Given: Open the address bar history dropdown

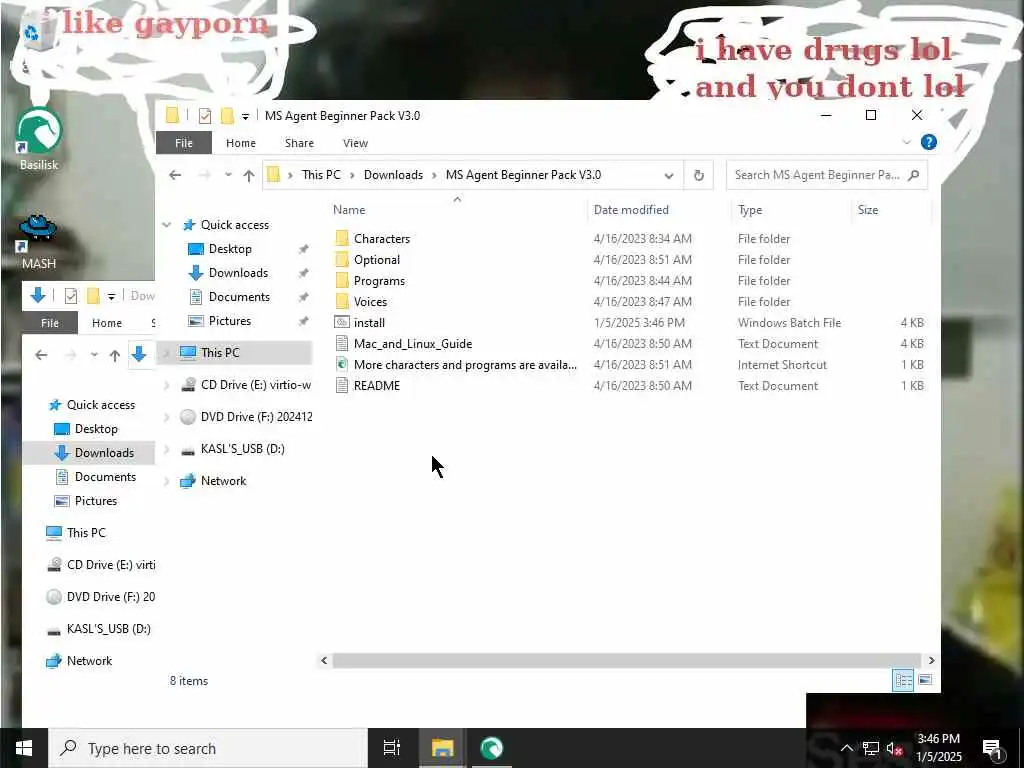Looking at the screenshot, I should click(669, 175).
